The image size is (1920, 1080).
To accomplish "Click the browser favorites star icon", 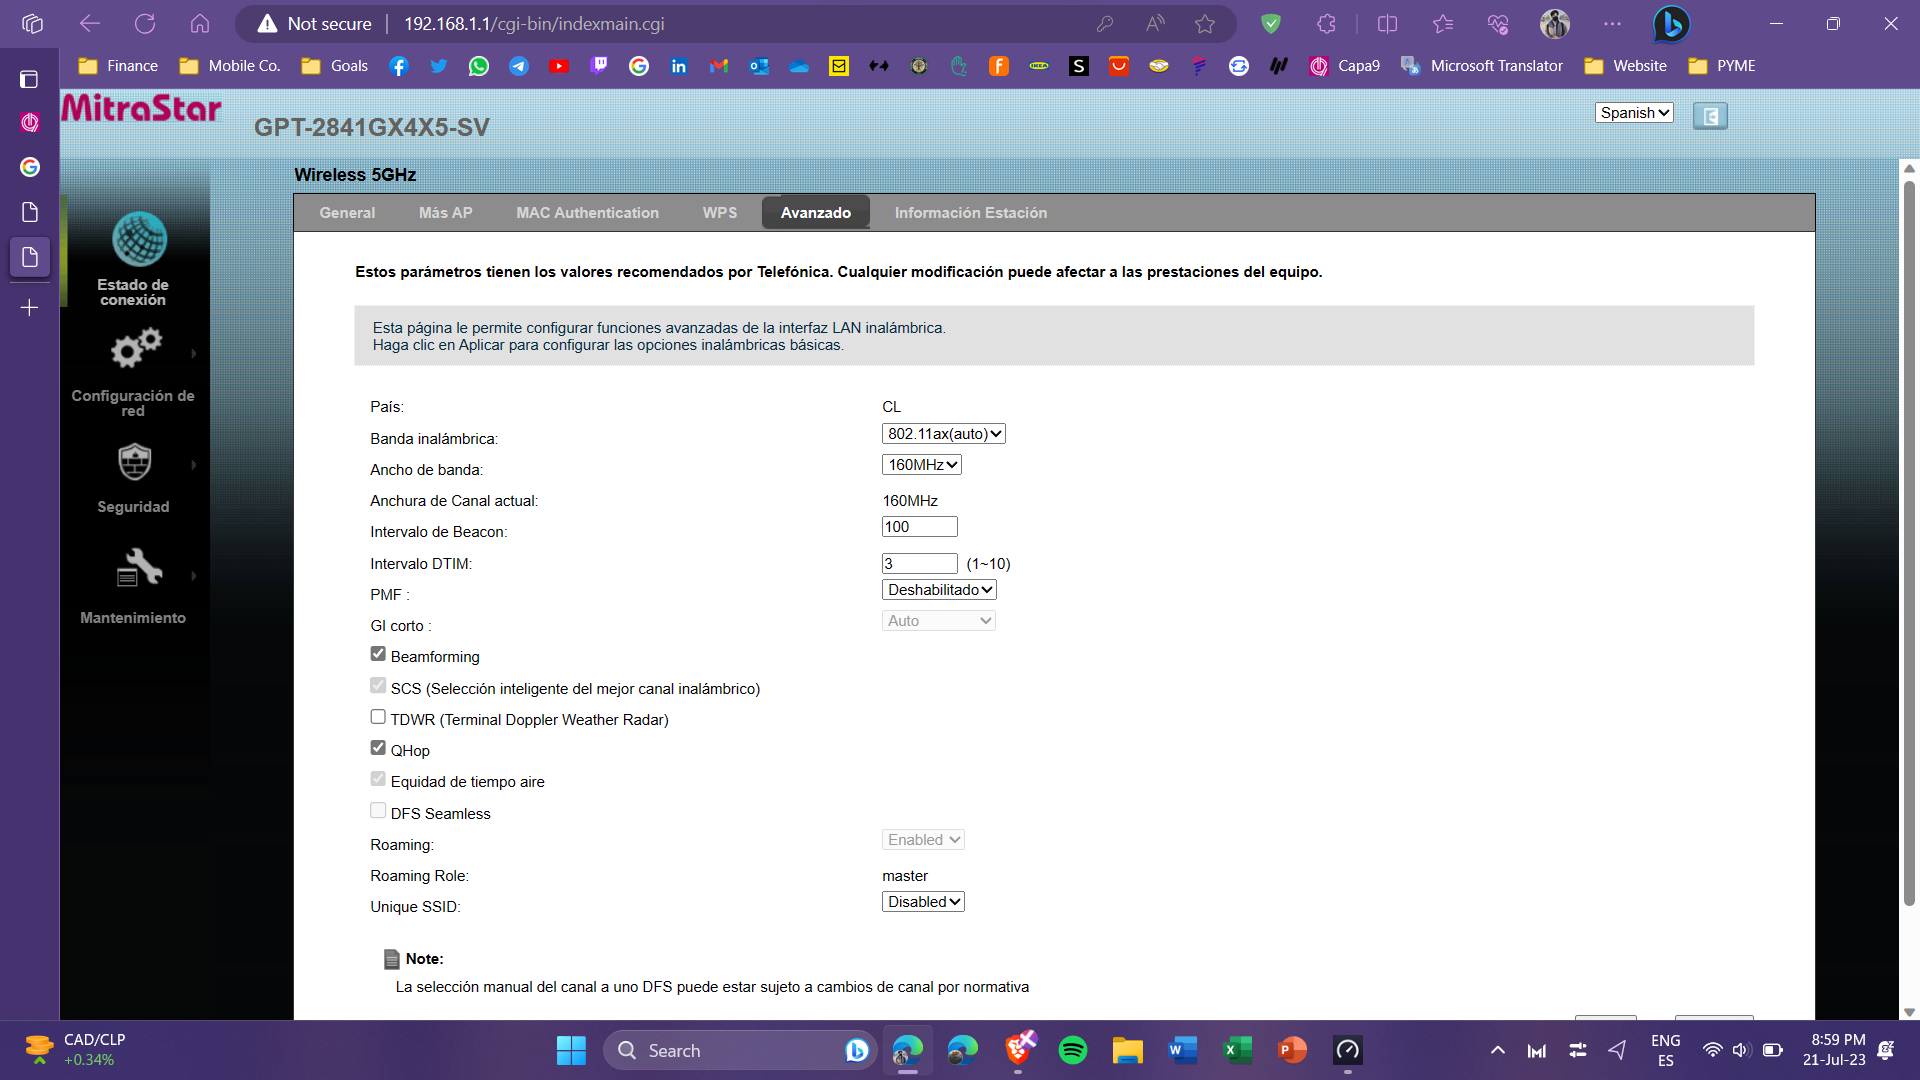I will click(x=1204, y=24).
